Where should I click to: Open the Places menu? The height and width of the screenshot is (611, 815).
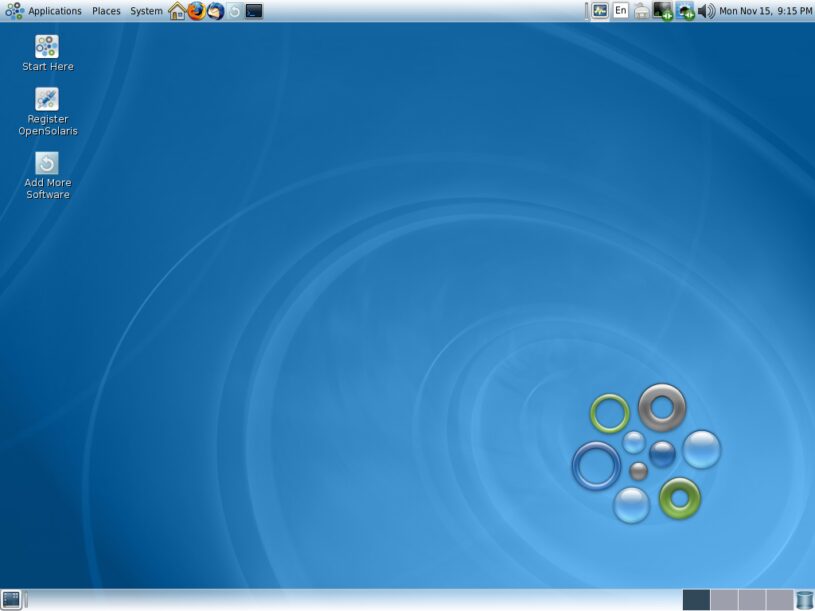tap(104, 10)
